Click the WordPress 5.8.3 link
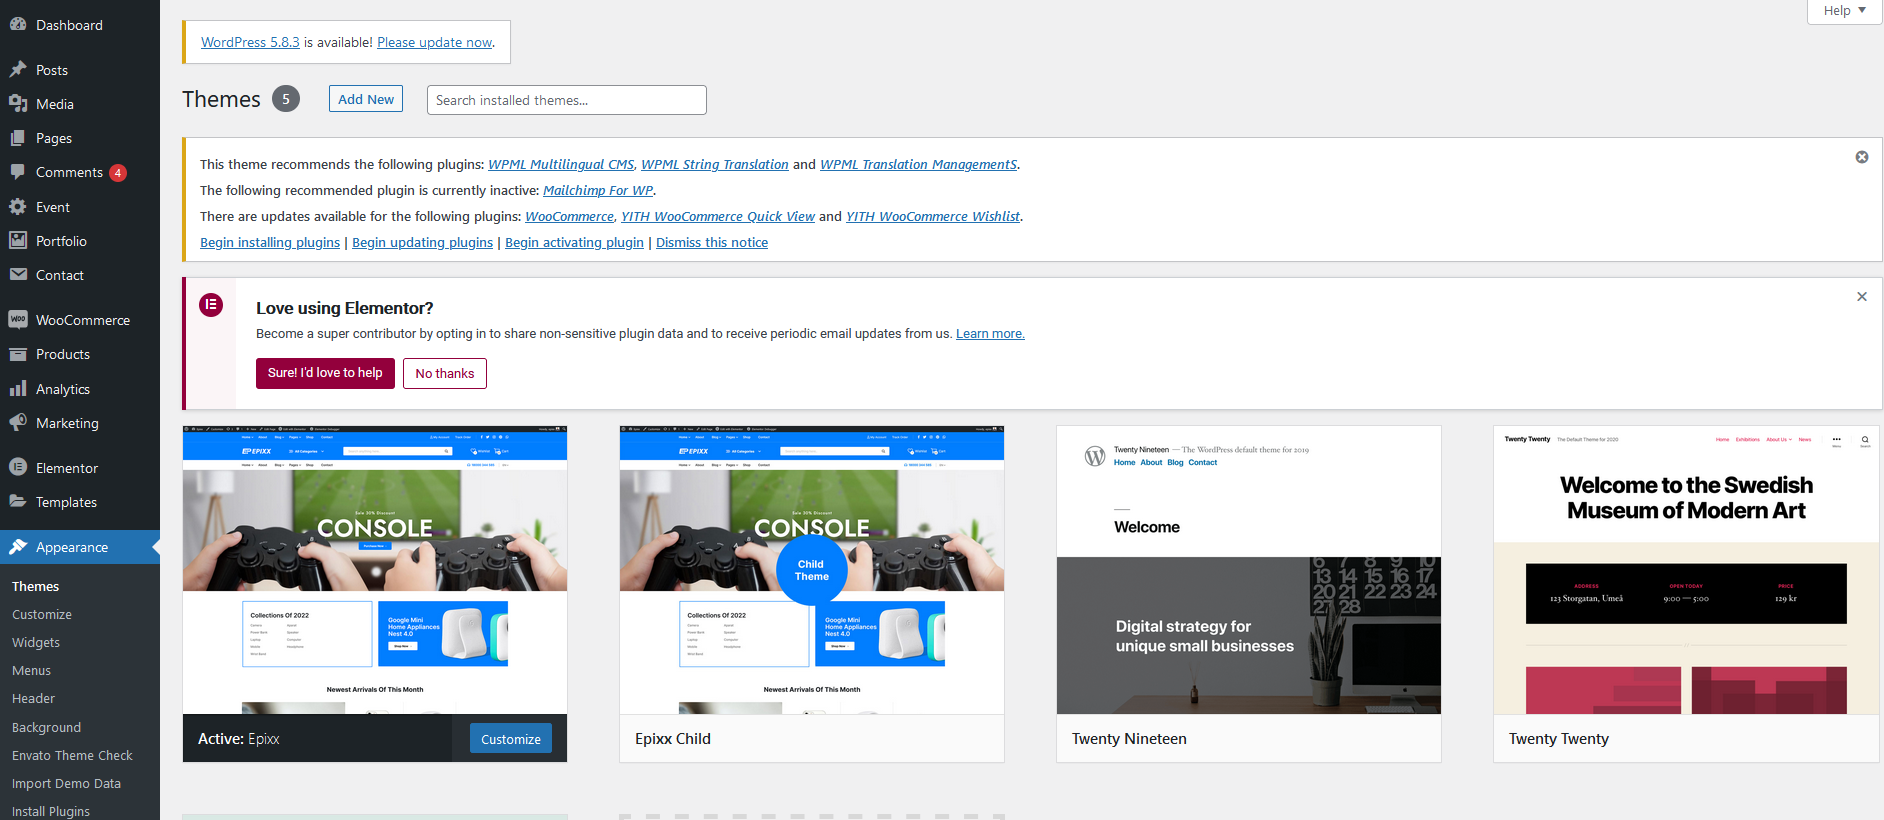 [250, 42]
